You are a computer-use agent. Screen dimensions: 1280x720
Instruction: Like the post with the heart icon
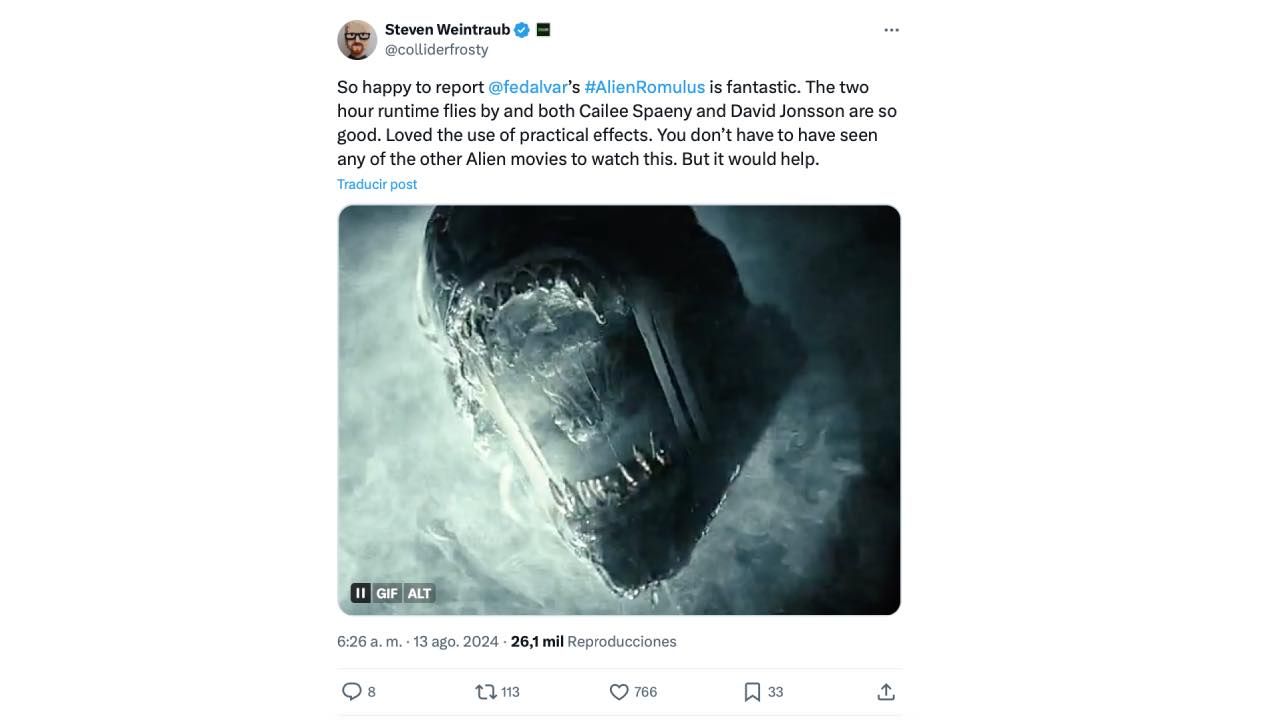click(x=619, y=692)
